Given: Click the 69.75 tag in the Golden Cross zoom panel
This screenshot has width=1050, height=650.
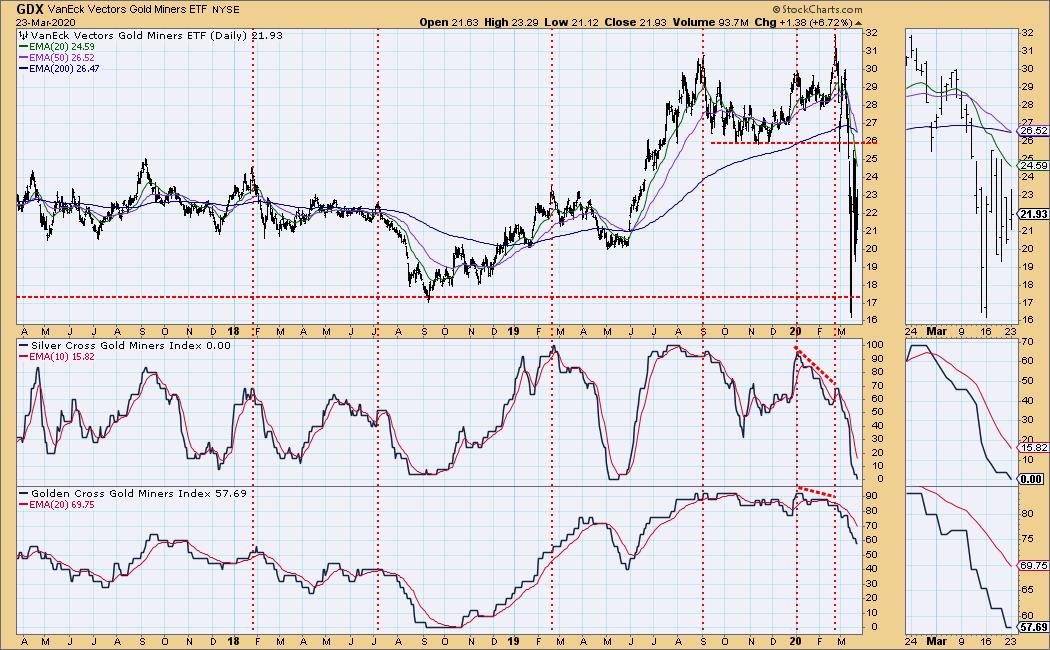Looking at the screenshot, I should click(1034, 566).
